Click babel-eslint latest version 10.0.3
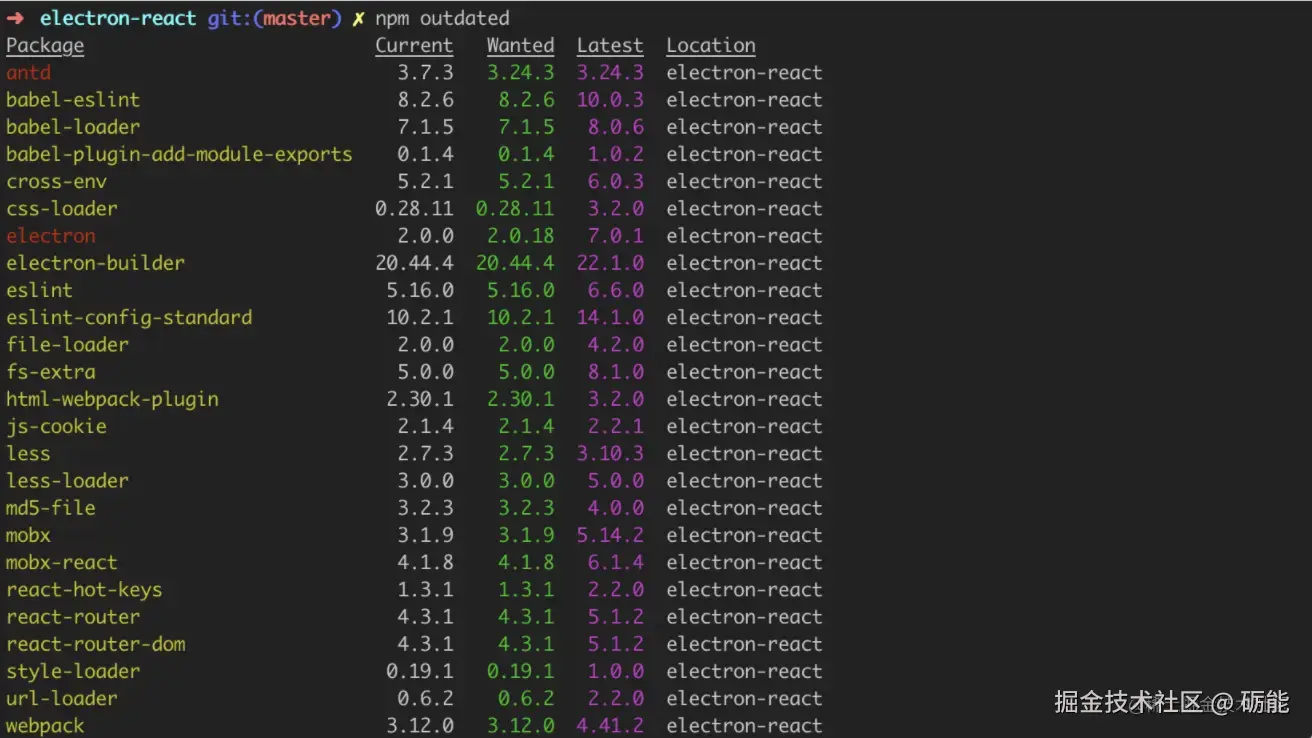The height and width of the screenshot is (738, 1312). point(610,100)
